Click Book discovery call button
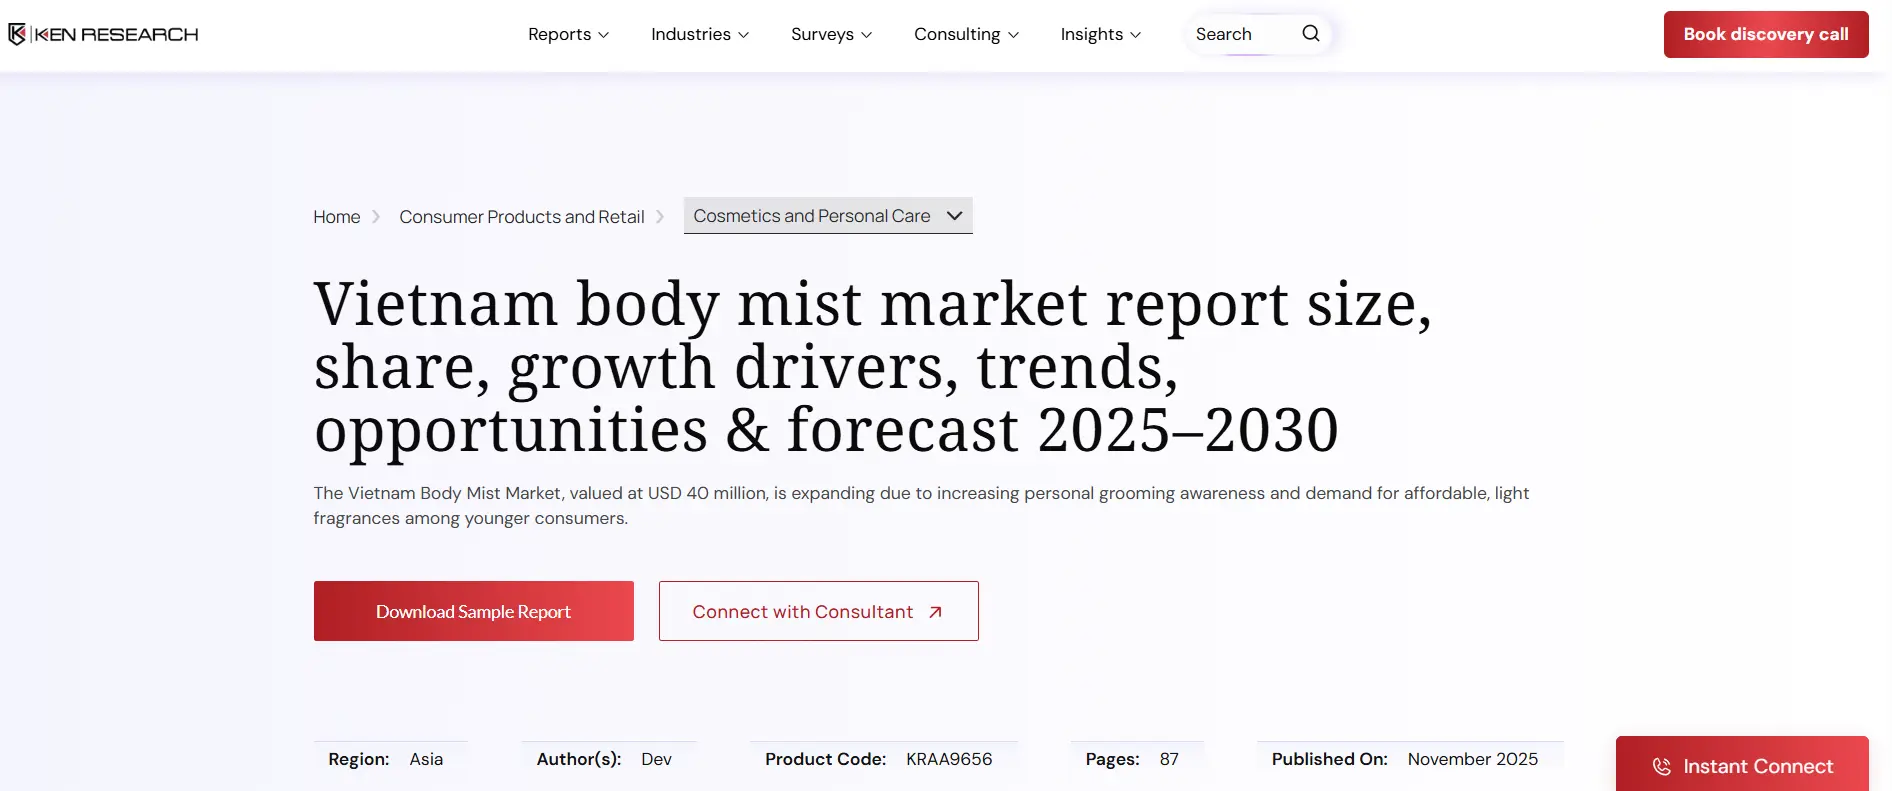 [x=1766, y=34]
